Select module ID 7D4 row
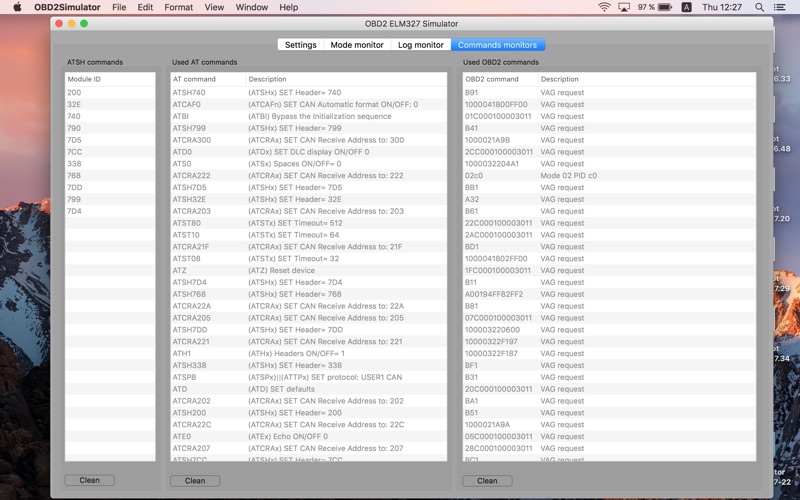This screenshot has width=800, height=500. 110,211
